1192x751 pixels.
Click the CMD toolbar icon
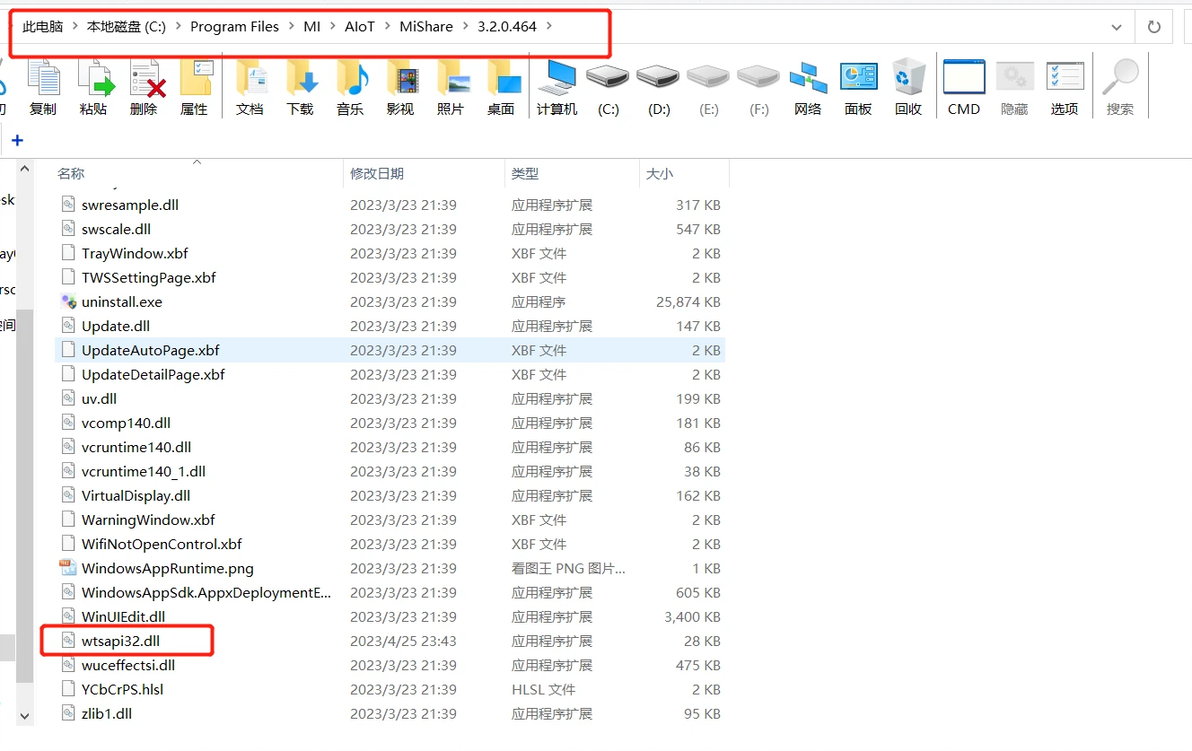964,78
